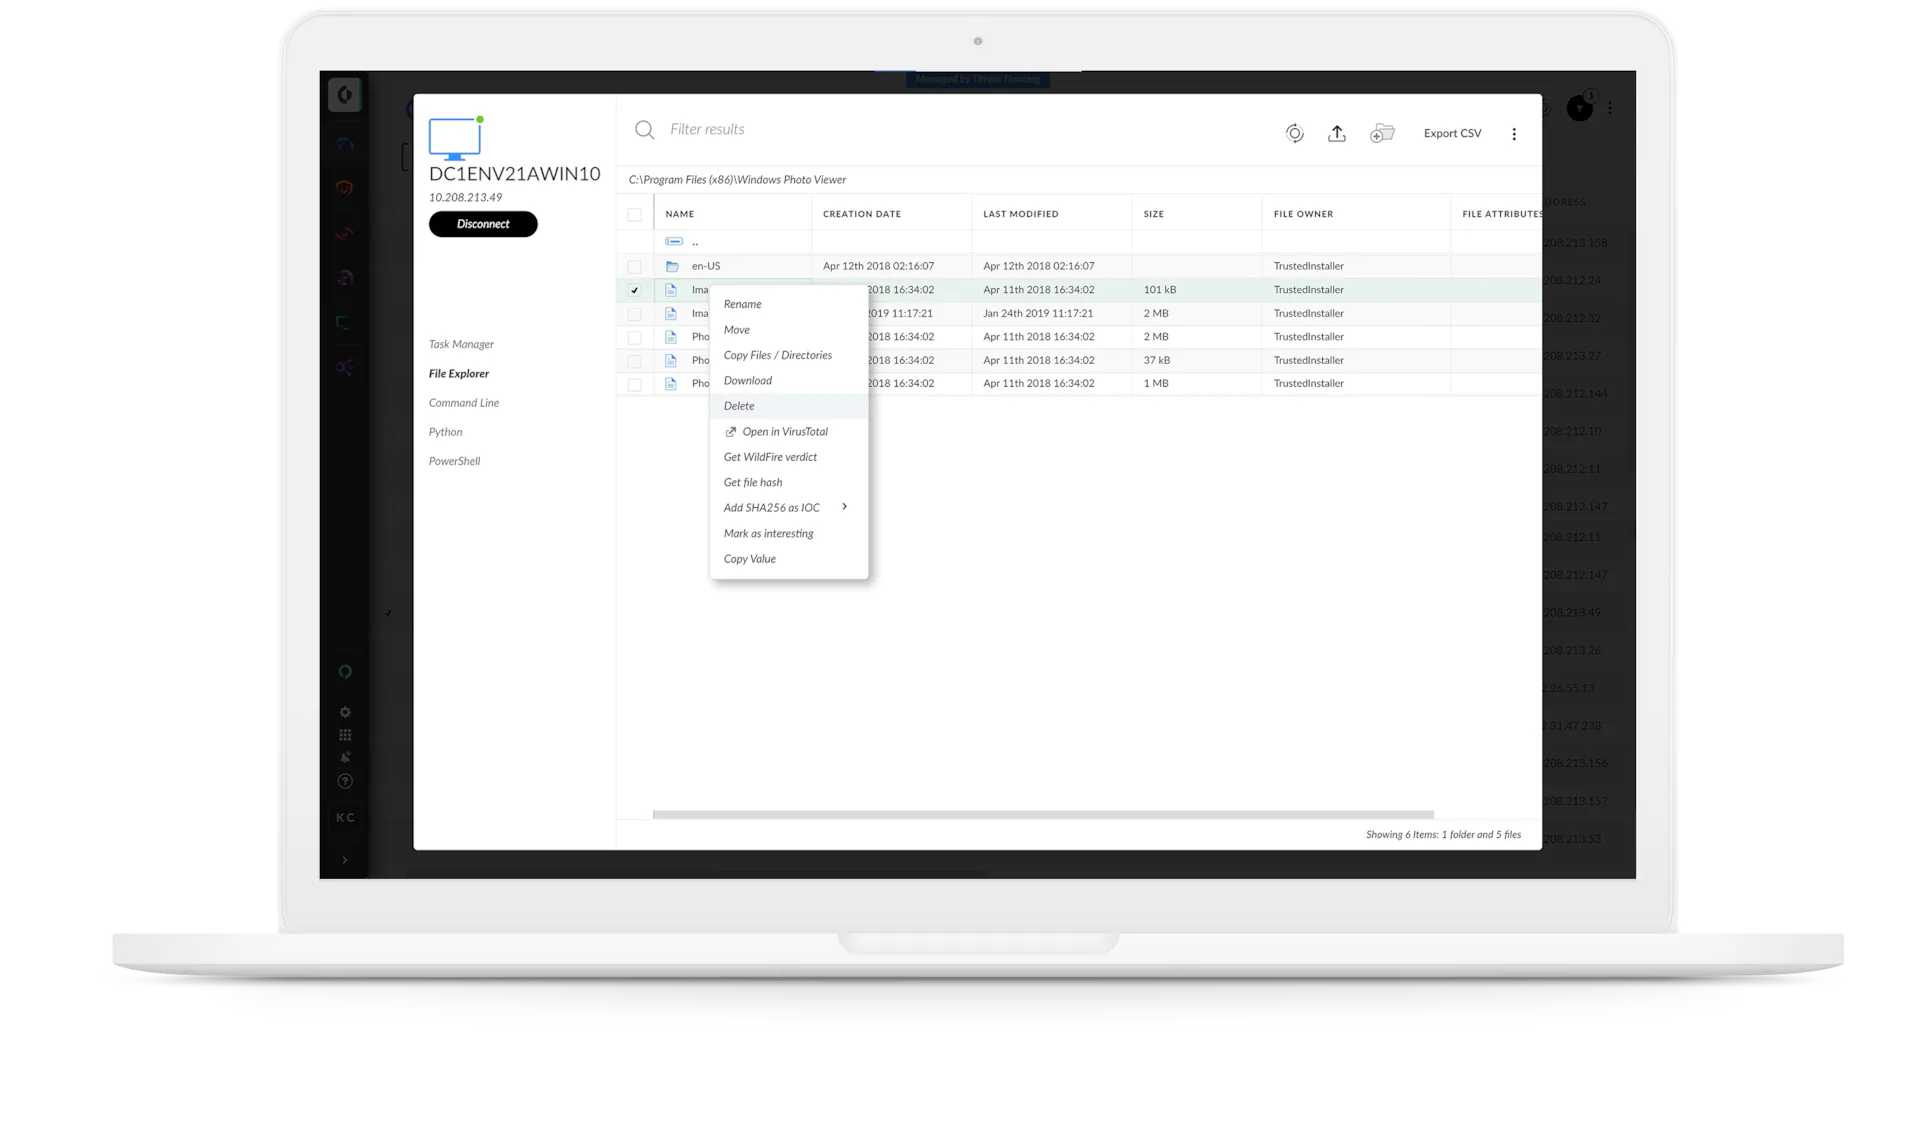Open the en-US folder icon
1920x1122 pixels.
(x=672, y=266)
